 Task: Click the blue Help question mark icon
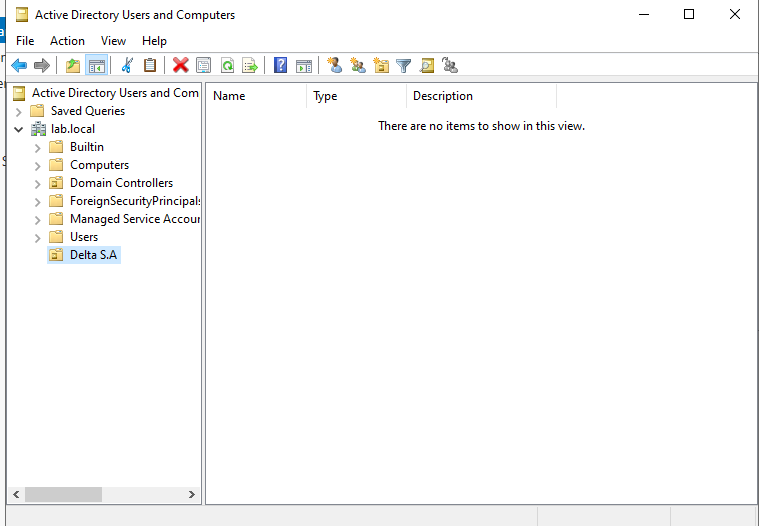pos(280,66)
